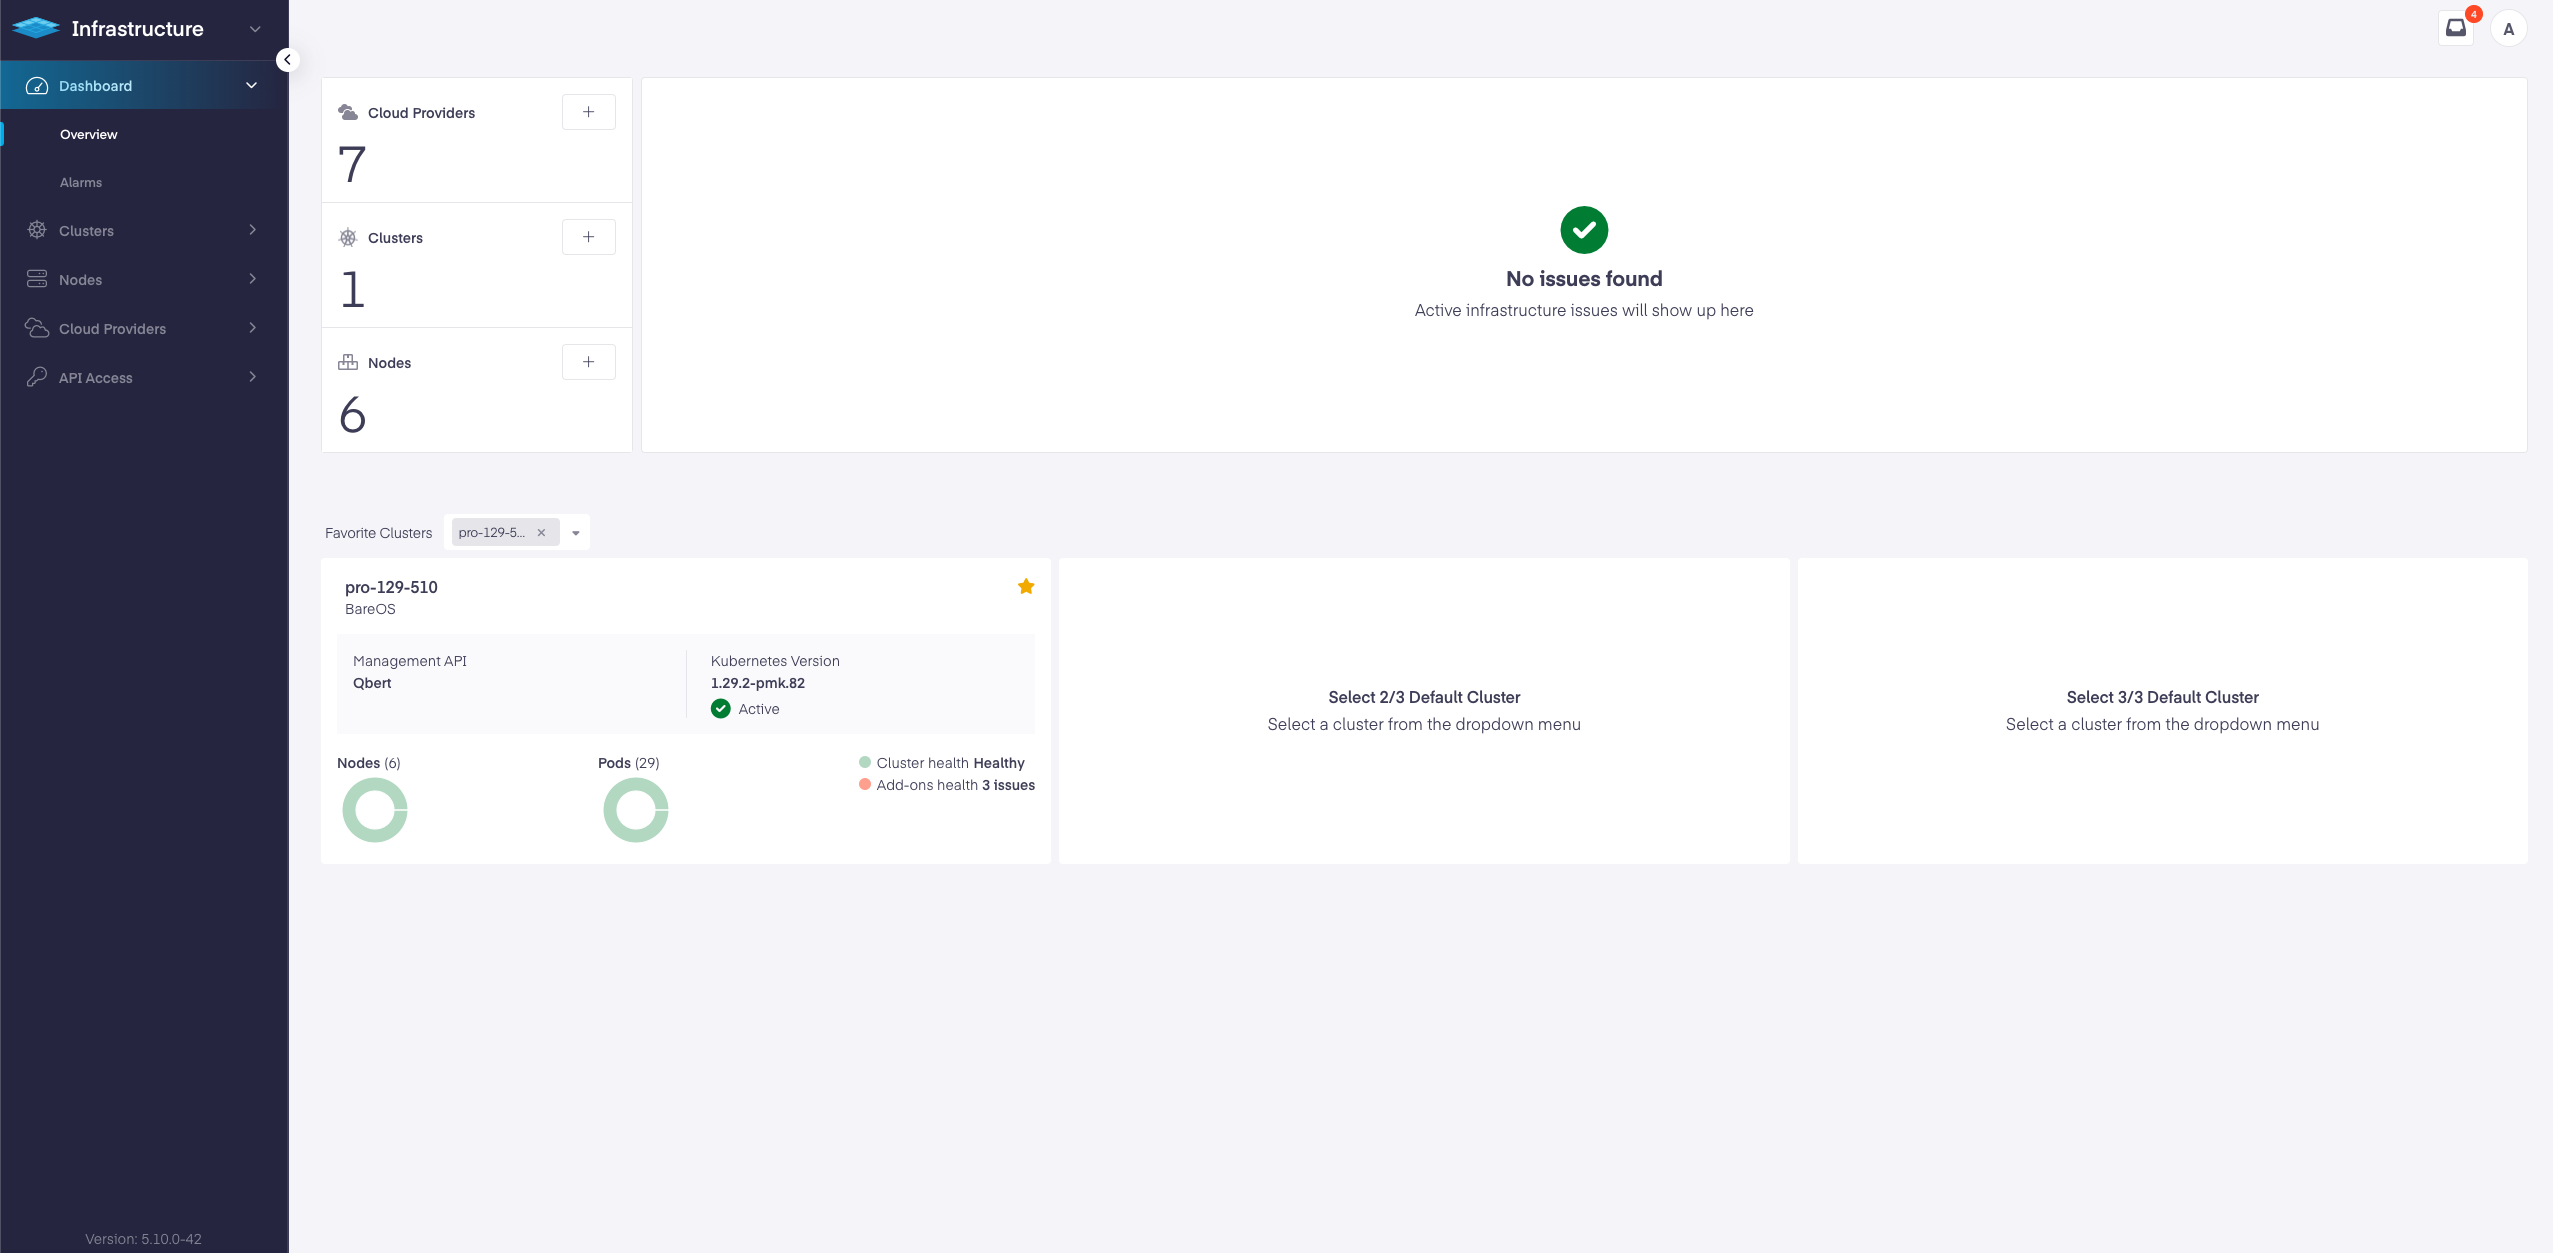Add a new cluster with plus button

(588, 237)
